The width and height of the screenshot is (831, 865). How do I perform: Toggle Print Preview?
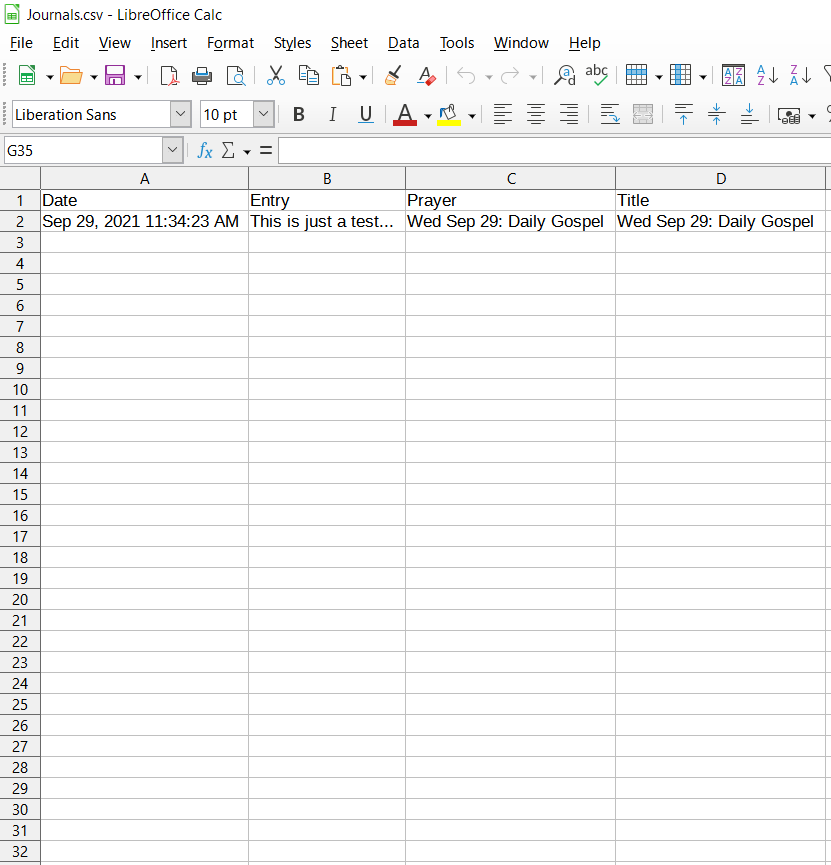coord(236,76)
